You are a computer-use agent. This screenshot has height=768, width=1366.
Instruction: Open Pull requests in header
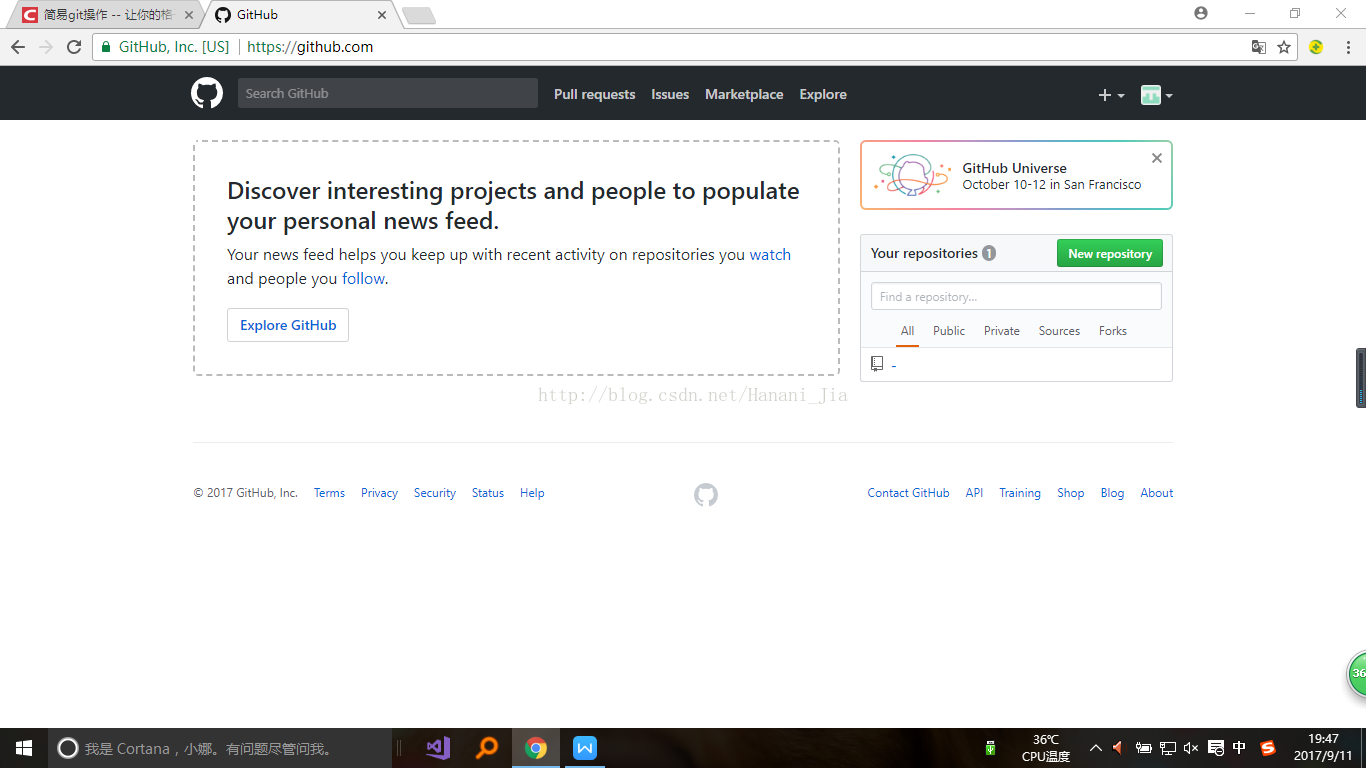[594, 94]
